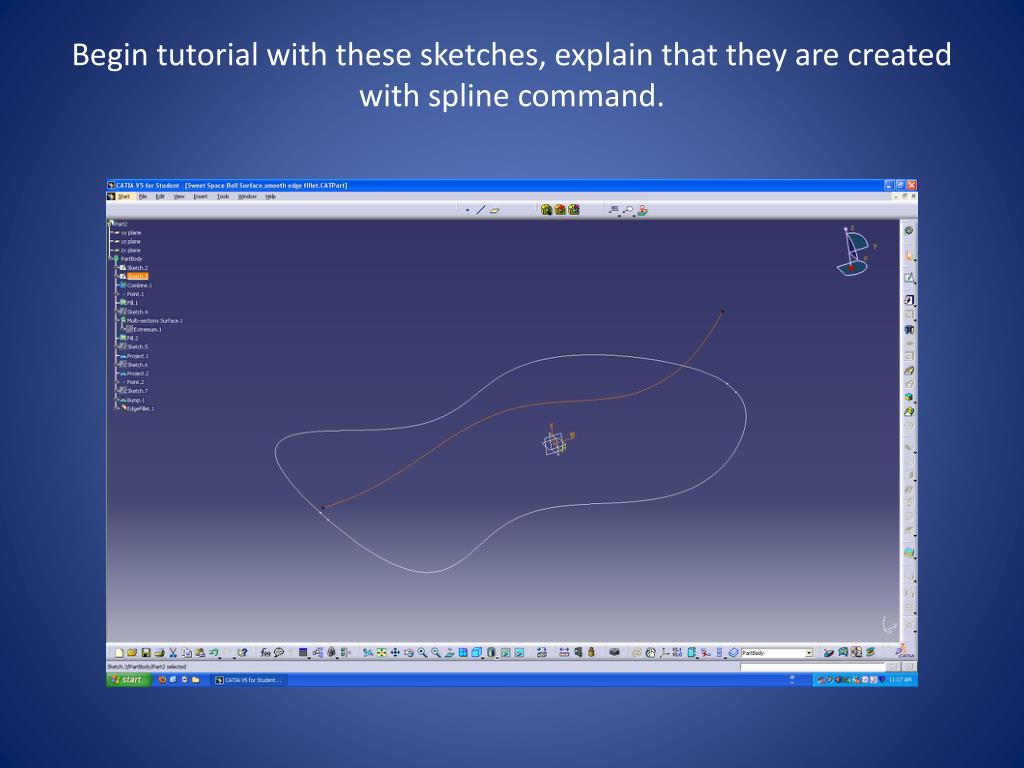Open the Undo history dropdown arrow
This screenshot has height=768, width=1024.
[219, 657]
